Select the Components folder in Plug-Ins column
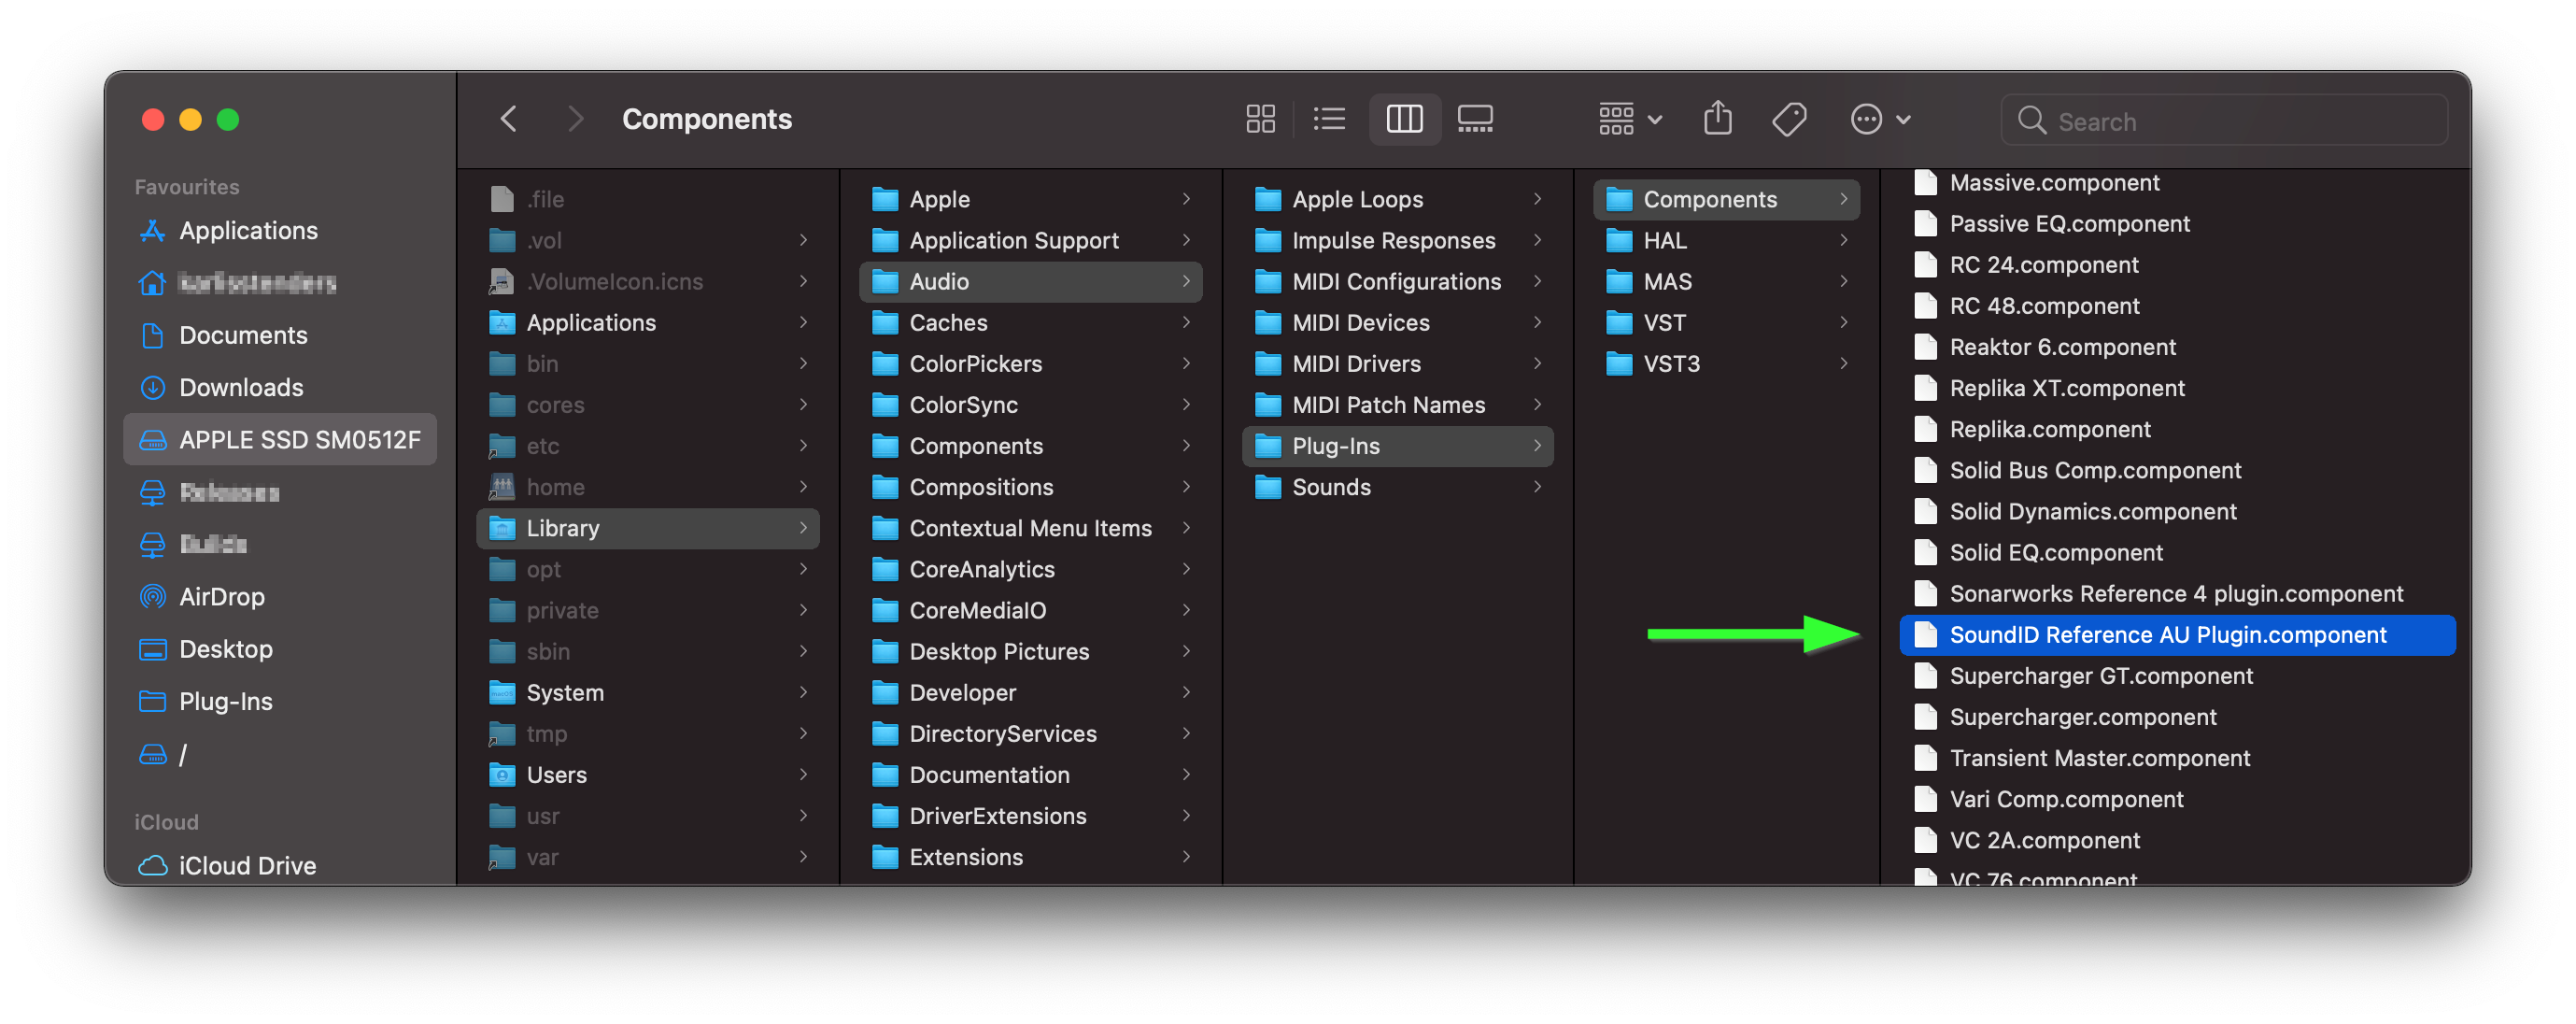2576x1024 pixels. [x=1726, y=199]
